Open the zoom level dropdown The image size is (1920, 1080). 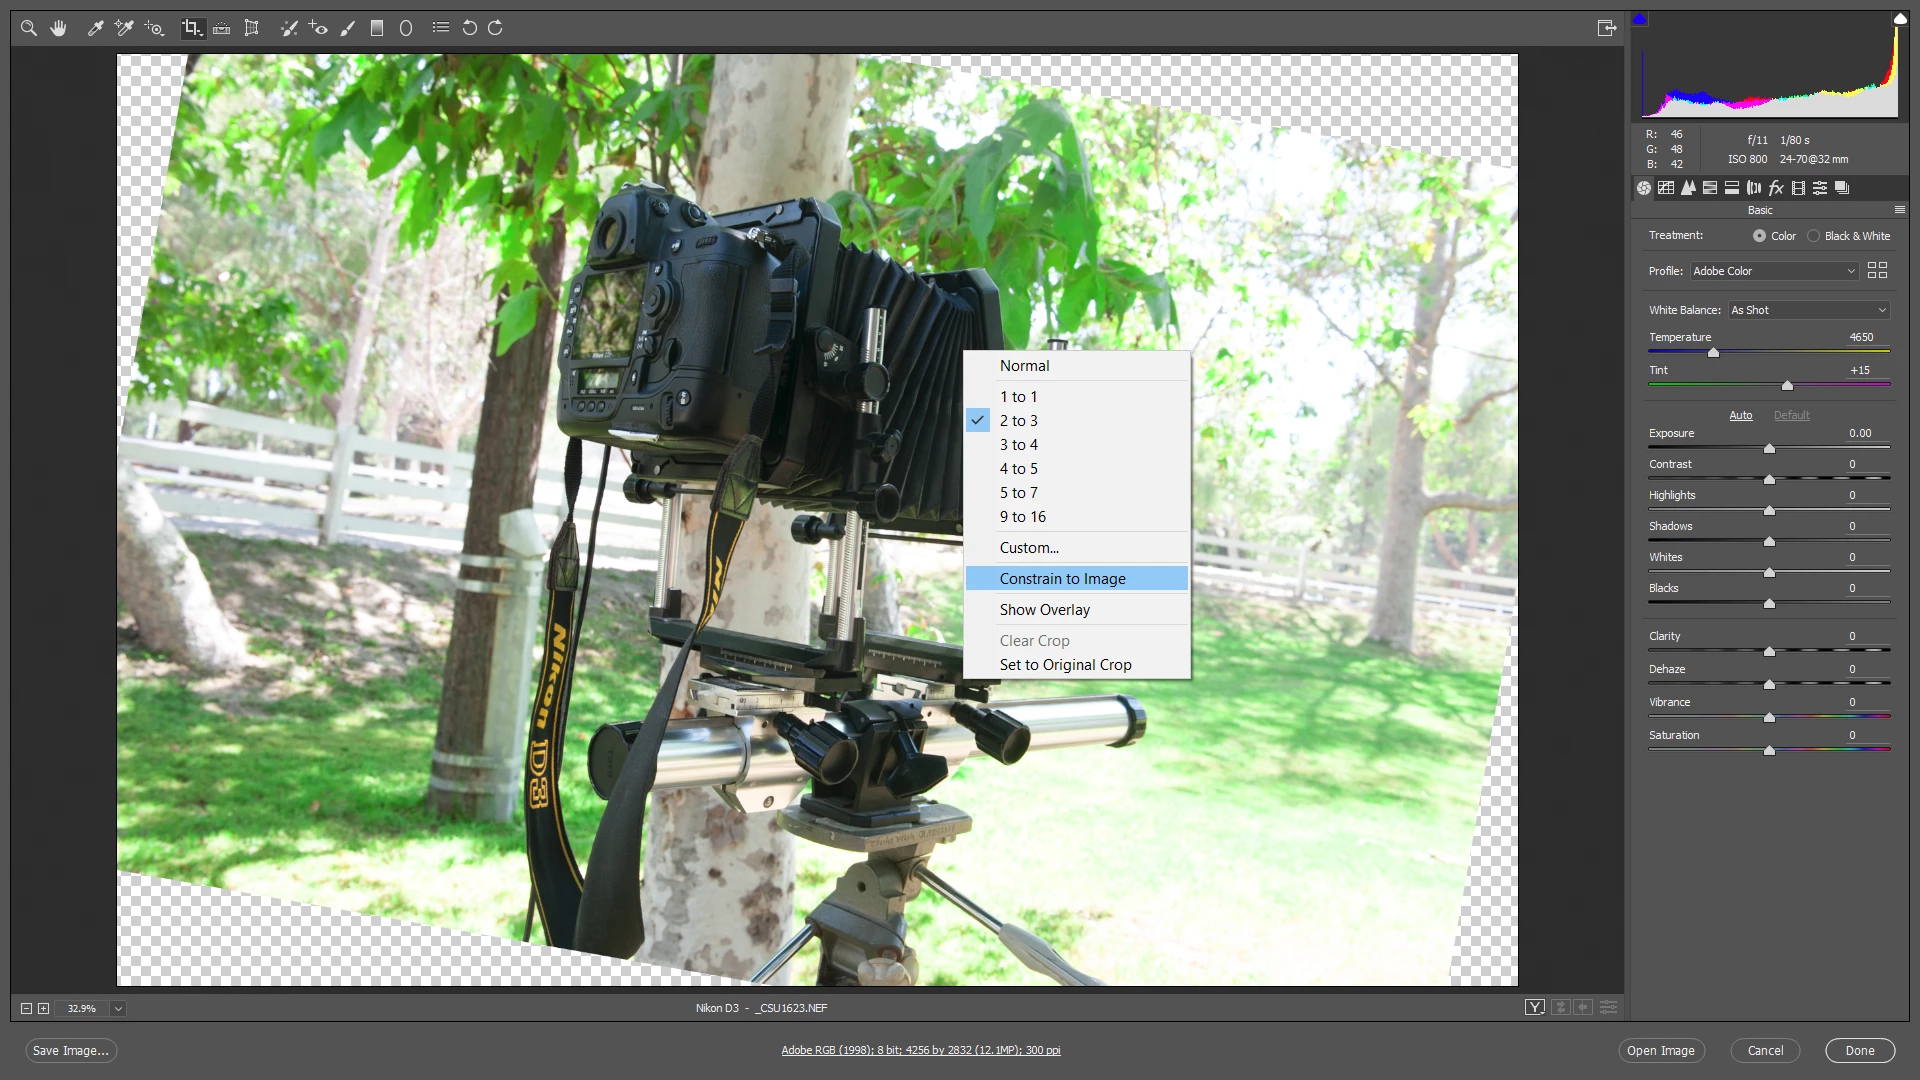click(118, 1009)
